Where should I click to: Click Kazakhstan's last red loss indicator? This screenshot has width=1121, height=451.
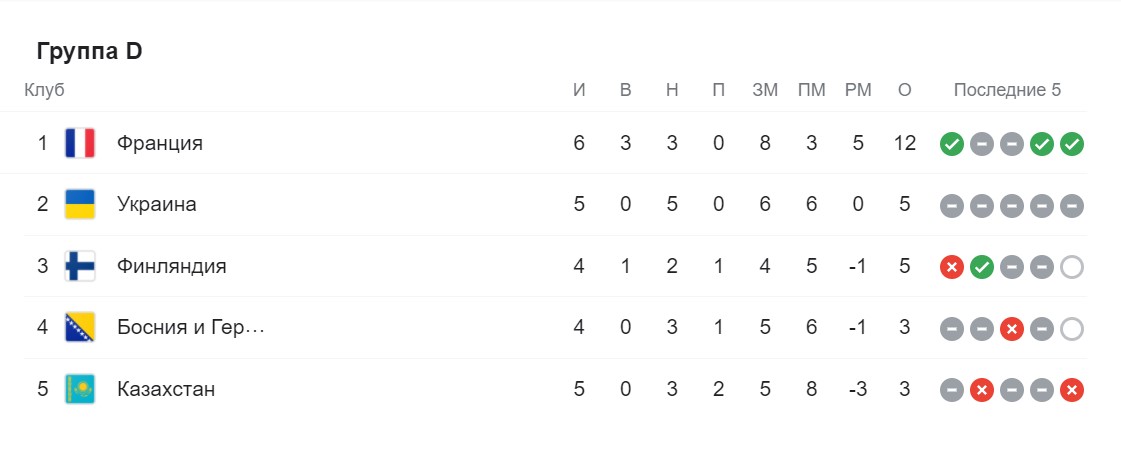pyautogui.click(x=1072, y=391)
